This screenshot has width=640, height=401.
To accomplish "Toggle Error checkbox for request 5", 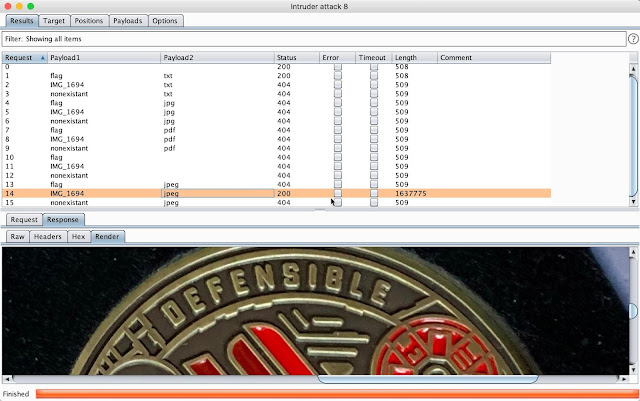I will 338,112.
